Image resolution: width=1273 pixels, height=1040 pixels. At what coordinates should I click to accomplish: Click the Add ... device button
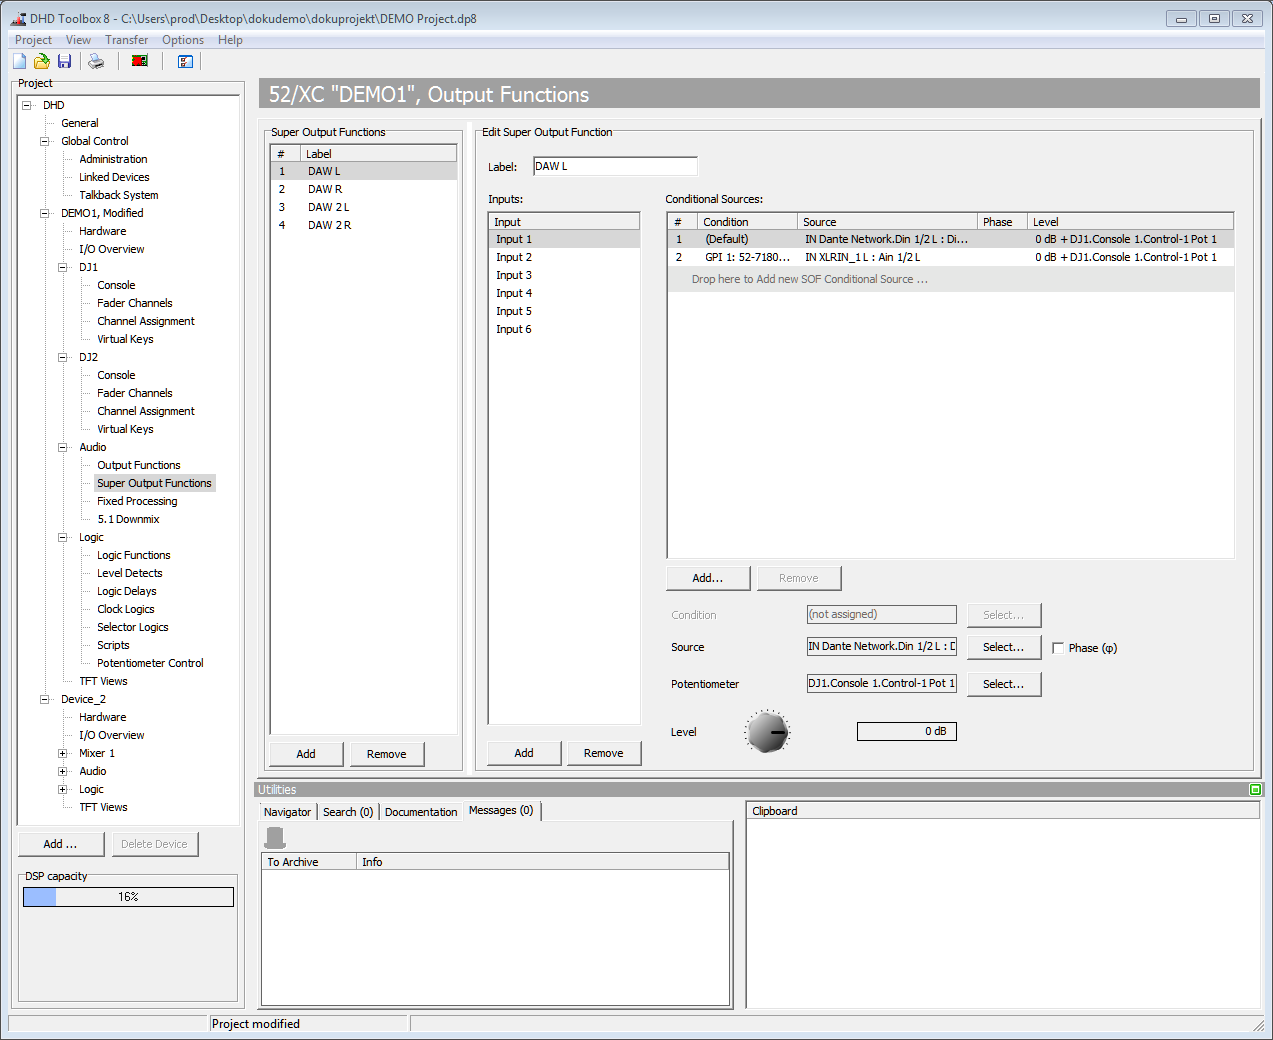point(61,844)
